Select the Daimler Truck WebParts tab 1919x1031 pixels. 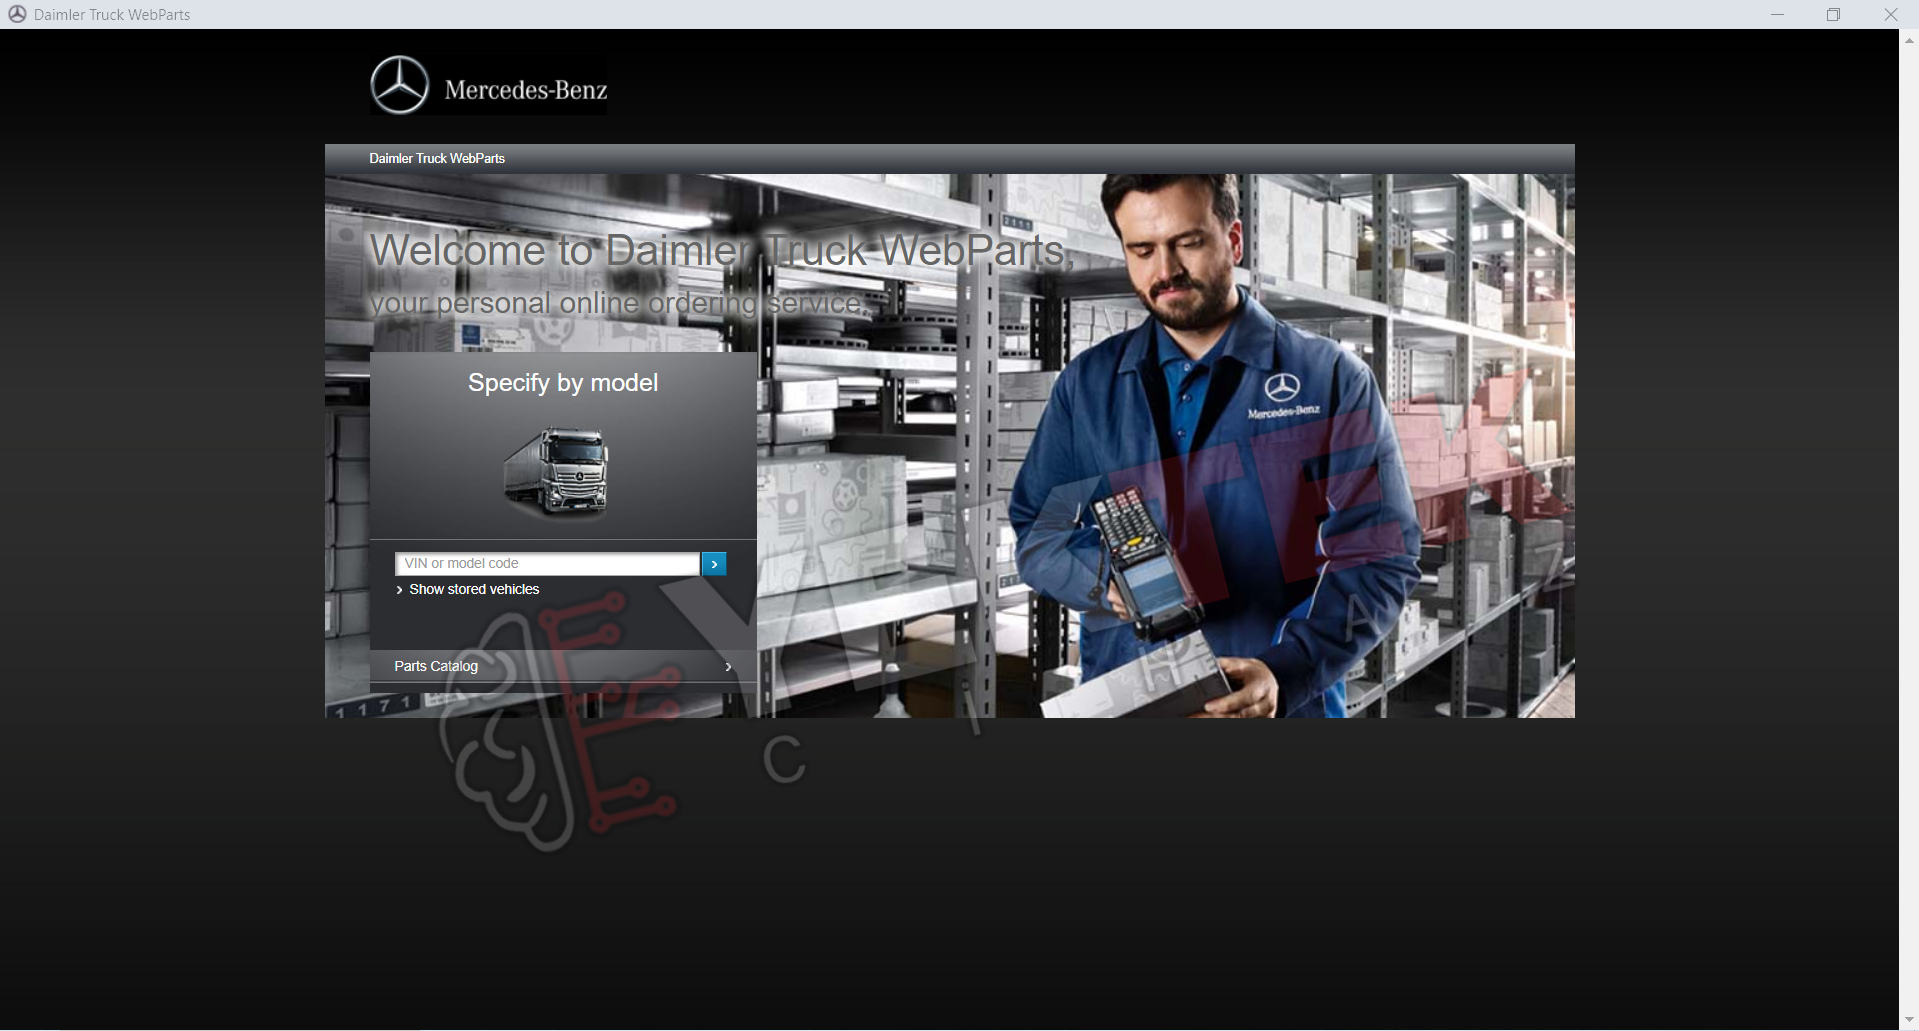[437, 158]
